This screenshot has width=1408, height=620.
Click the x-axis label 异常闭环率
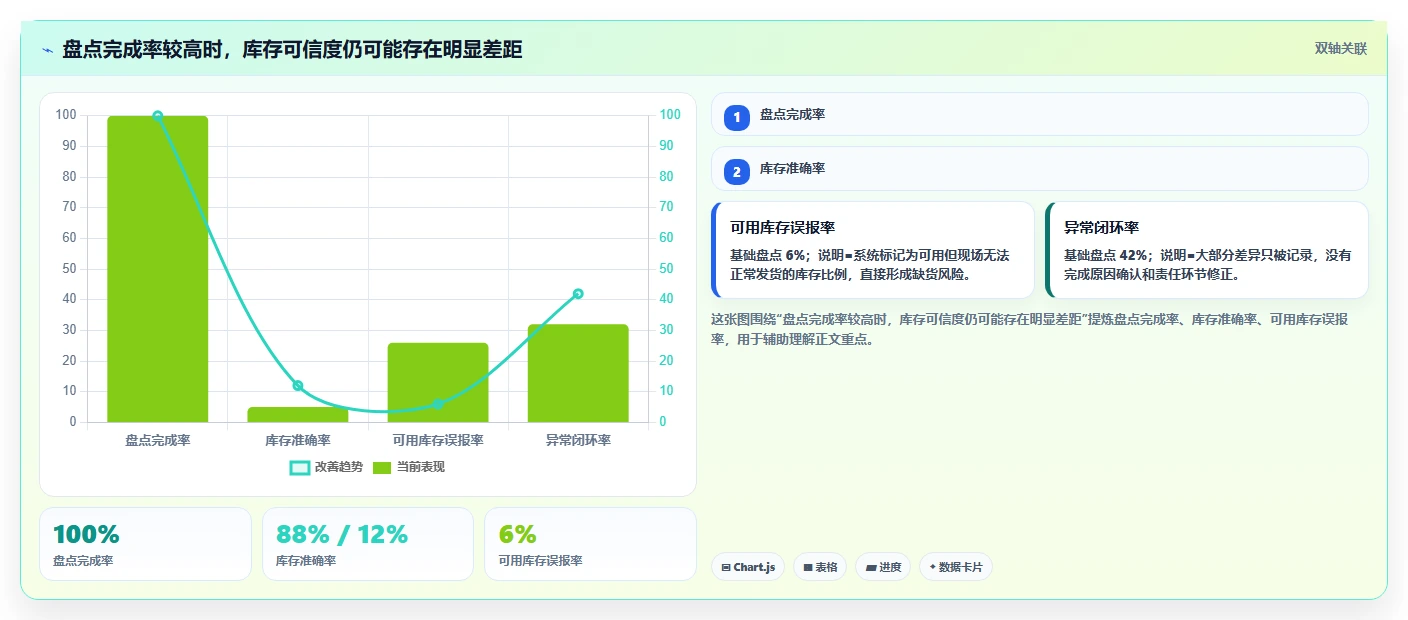(x=578, y=440)
